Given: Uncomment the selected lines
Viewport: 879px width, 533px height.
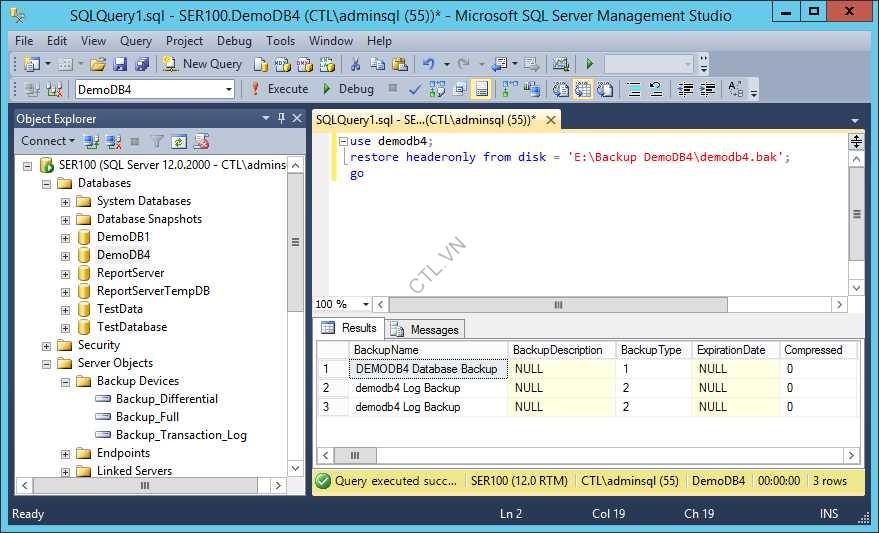Looking at the screenshot, I should pos(656,90).
